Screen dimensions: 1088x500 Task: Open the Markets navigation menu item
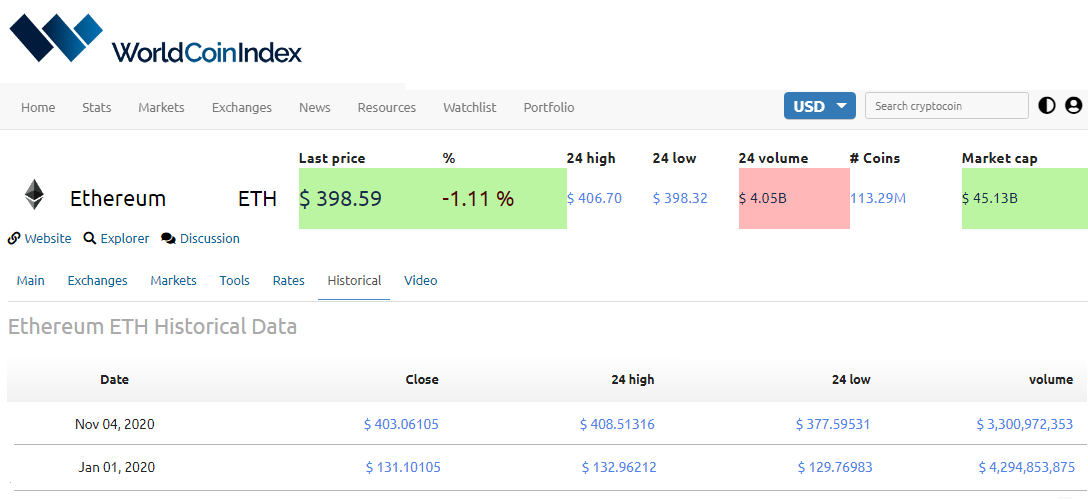click(x=161, y=107)
